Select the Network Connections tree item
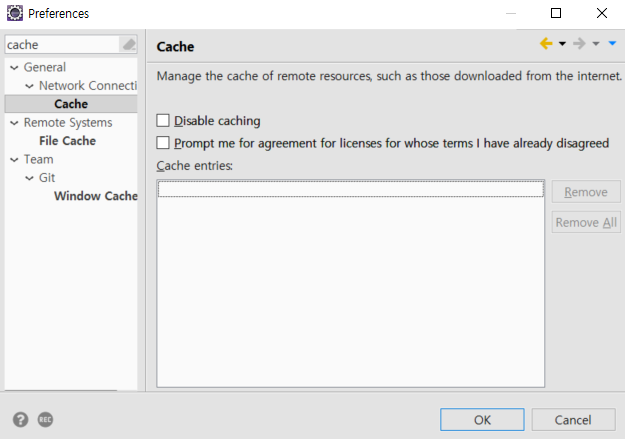The width and height of the screenshot is (625, 439). click(x=88, y=85)
